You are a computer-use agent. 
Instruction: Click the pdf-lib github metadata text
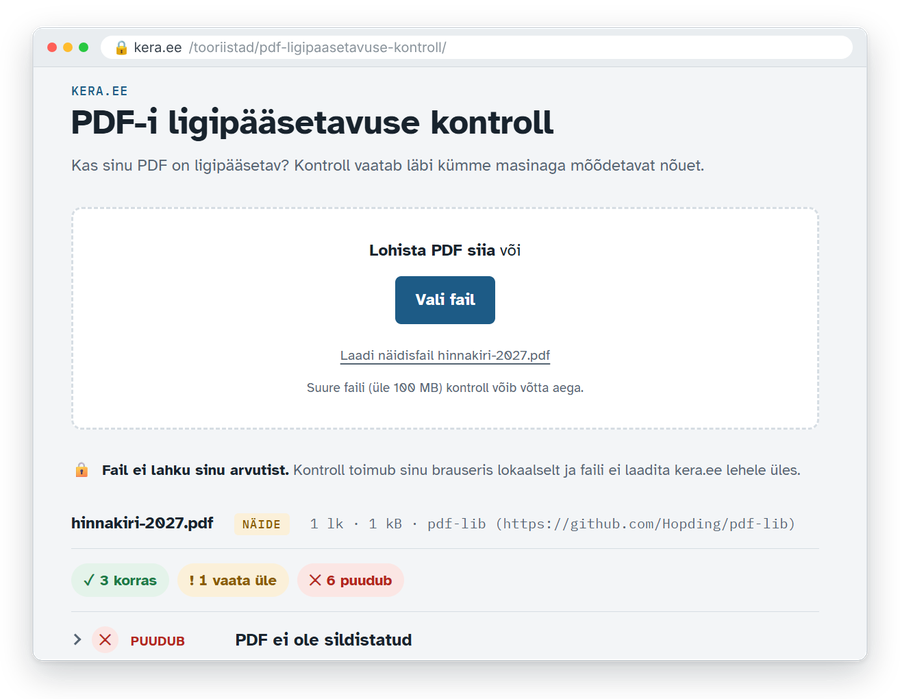(x=611, y=523)
